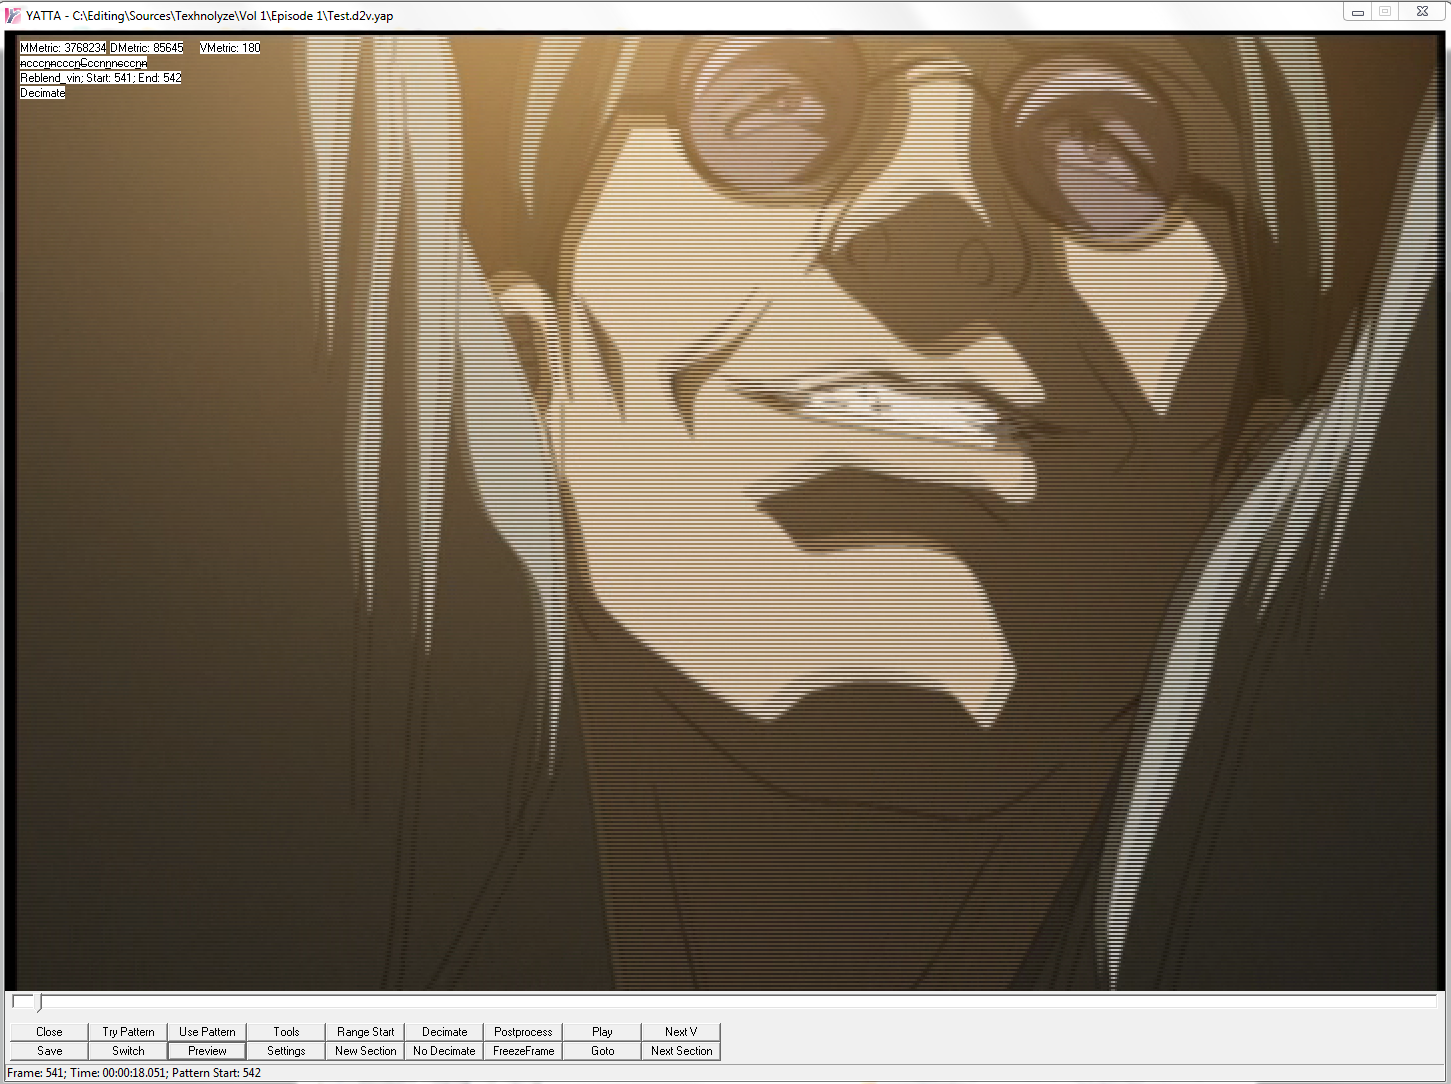Start playback with the Play button

pos(602,1031)
